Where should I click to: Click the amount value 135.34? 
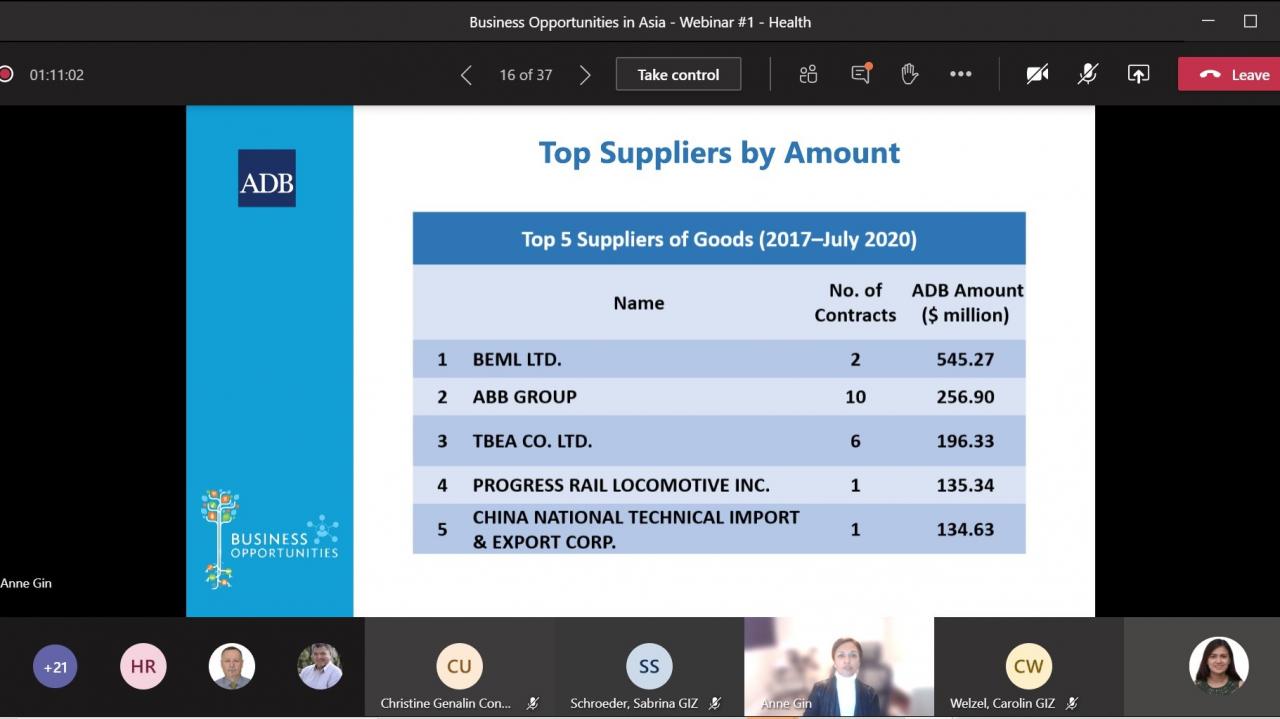pos(965,485)
